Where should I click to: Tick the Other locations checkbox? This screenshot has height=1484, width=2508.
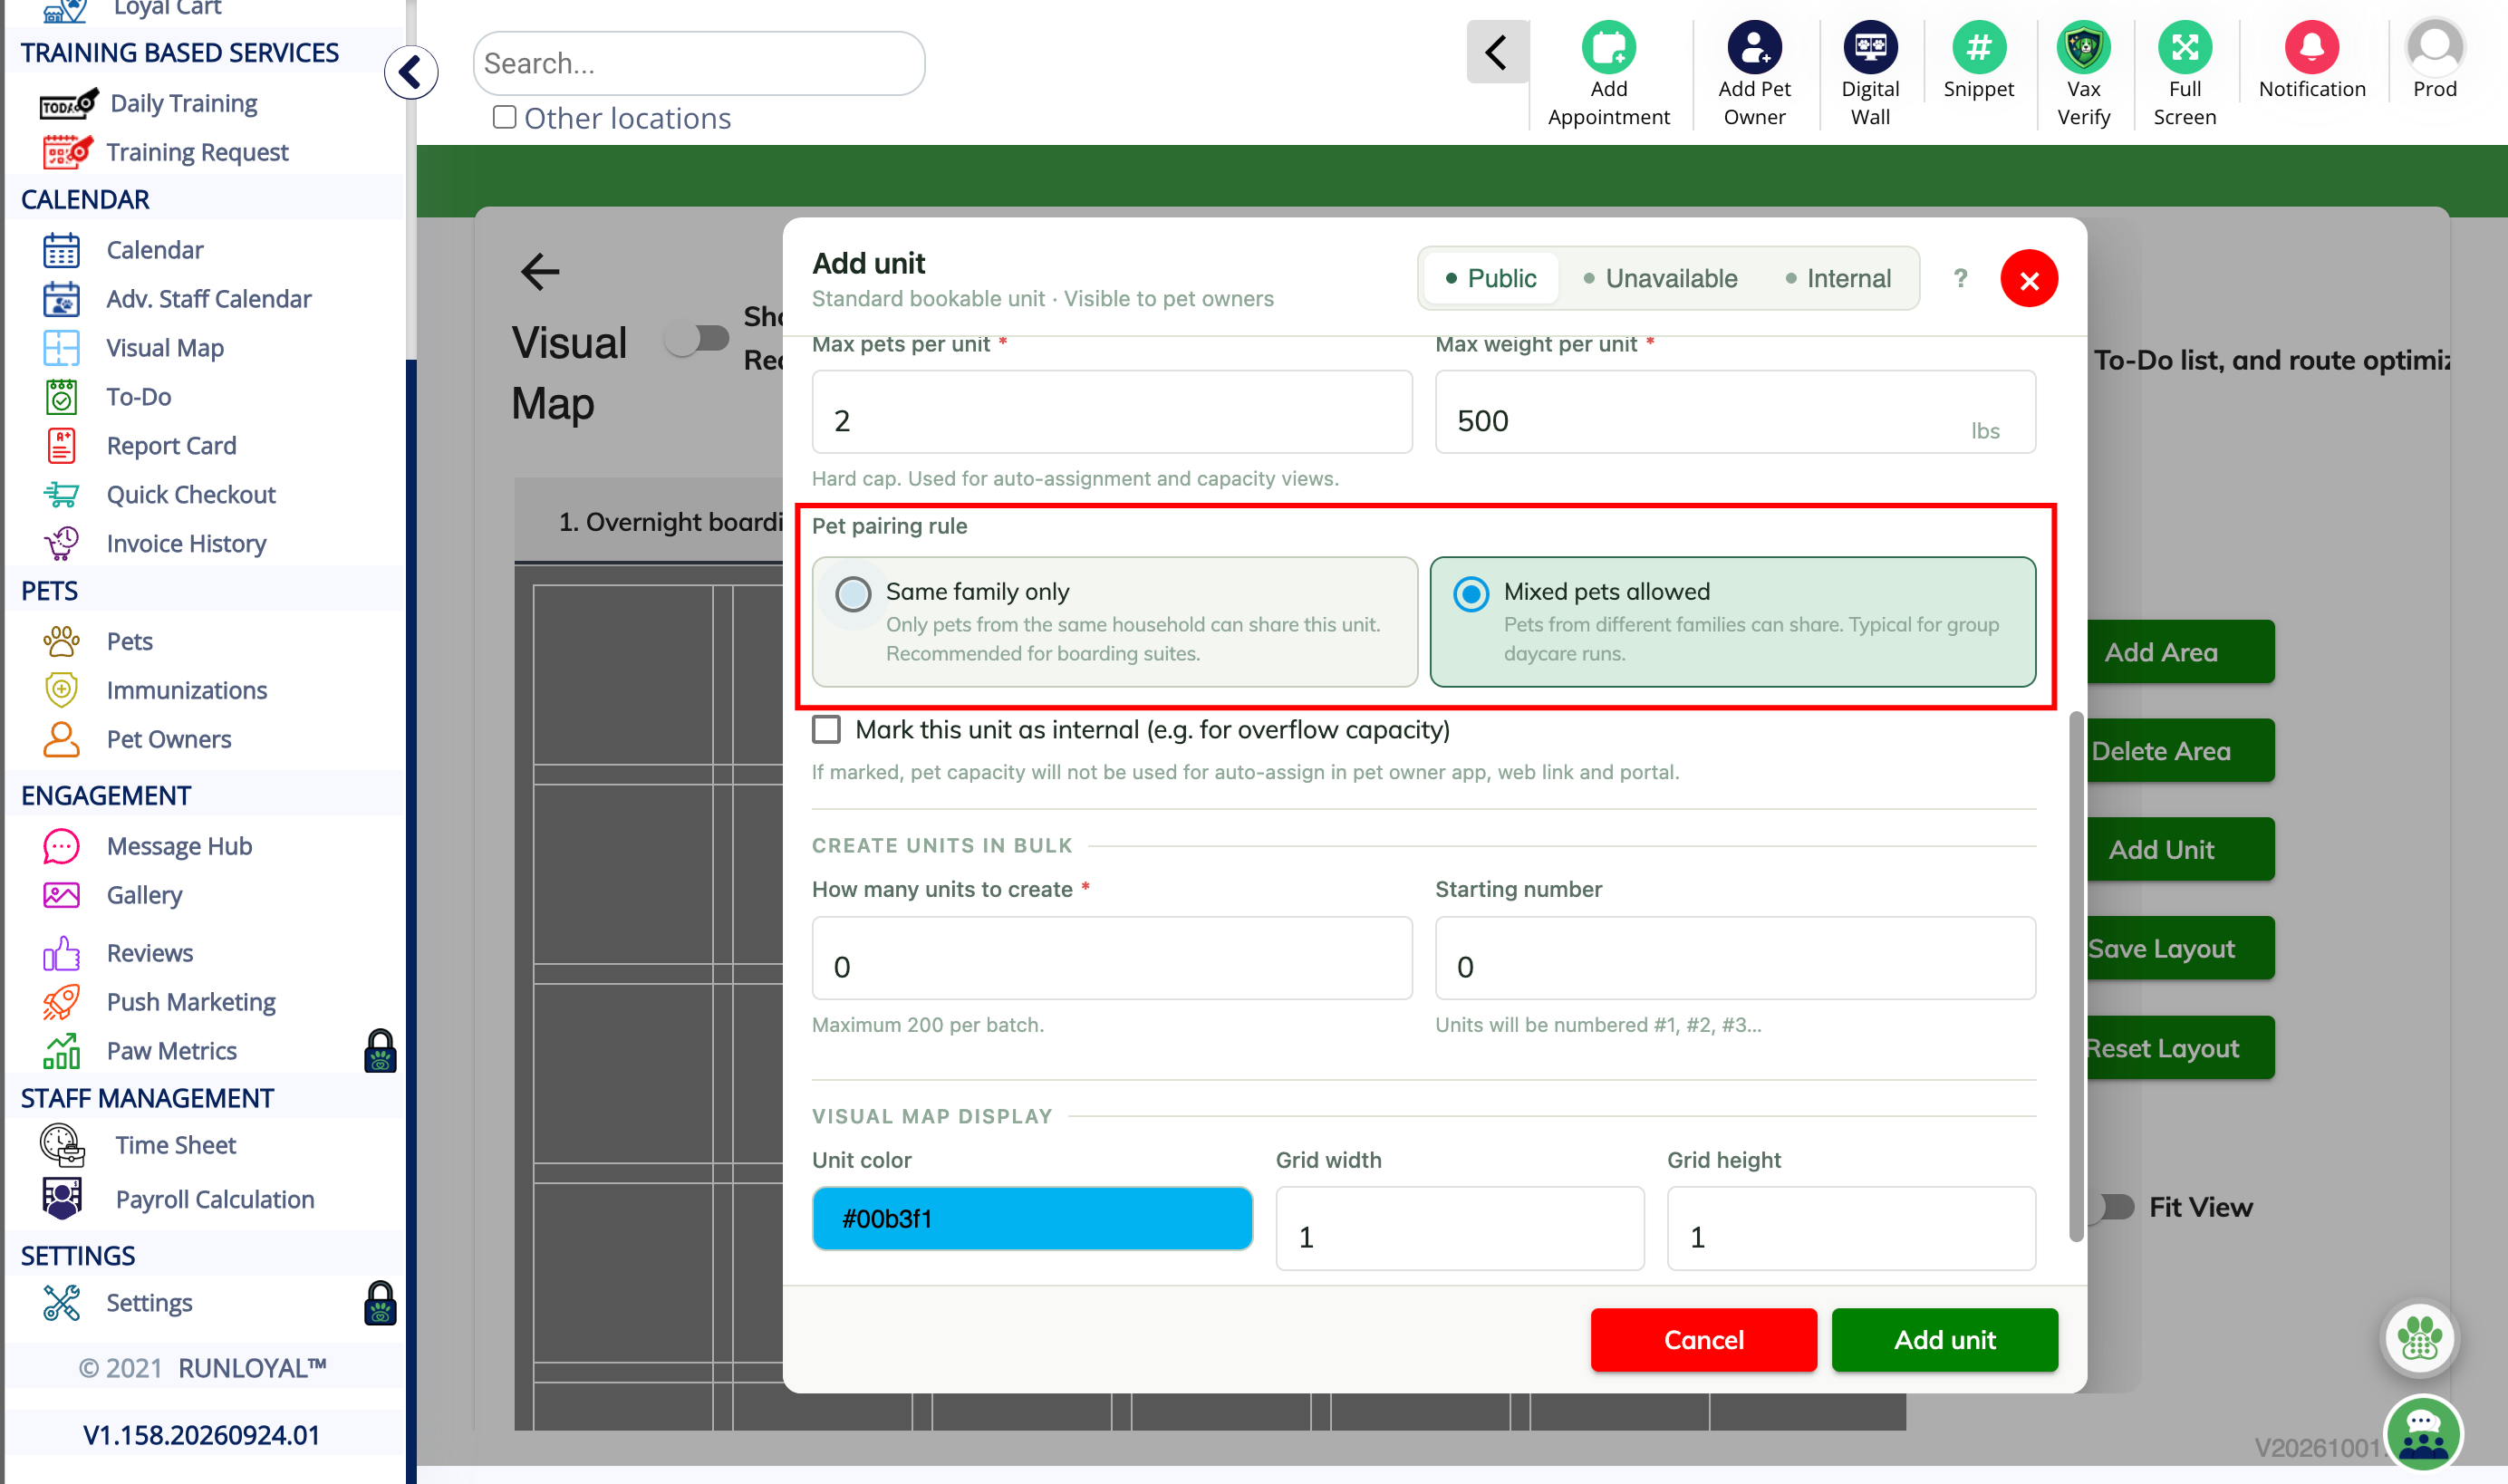(x=504, y=117)
